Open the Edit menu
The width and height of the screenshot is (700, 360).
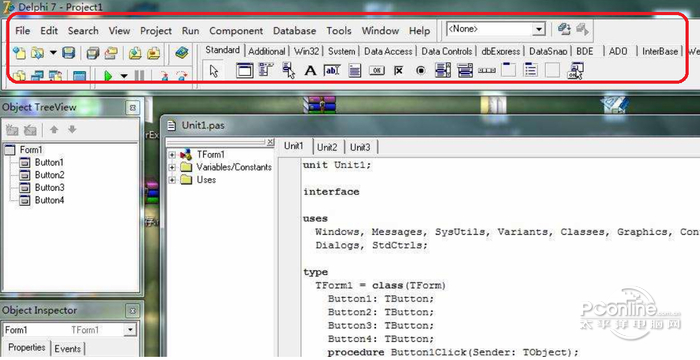[x=49, y=31]
